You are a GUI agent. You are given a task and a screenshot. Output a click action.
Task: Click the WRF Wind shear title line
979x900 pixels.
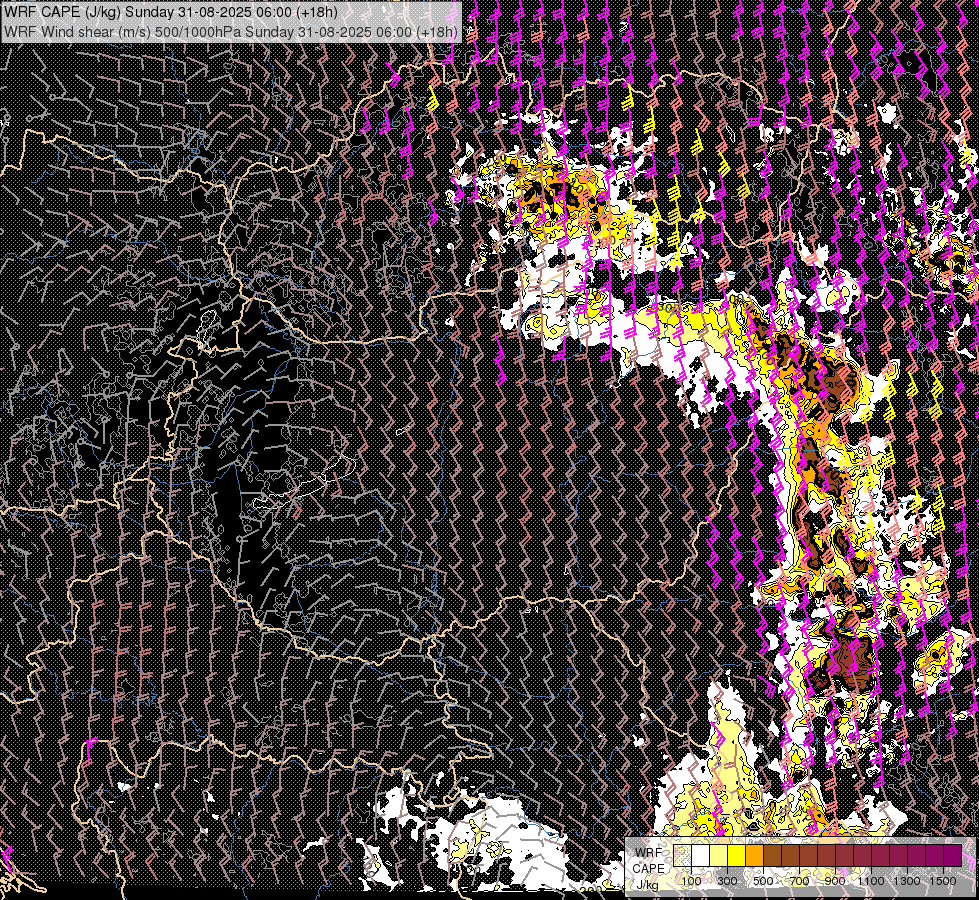point(231,32)
